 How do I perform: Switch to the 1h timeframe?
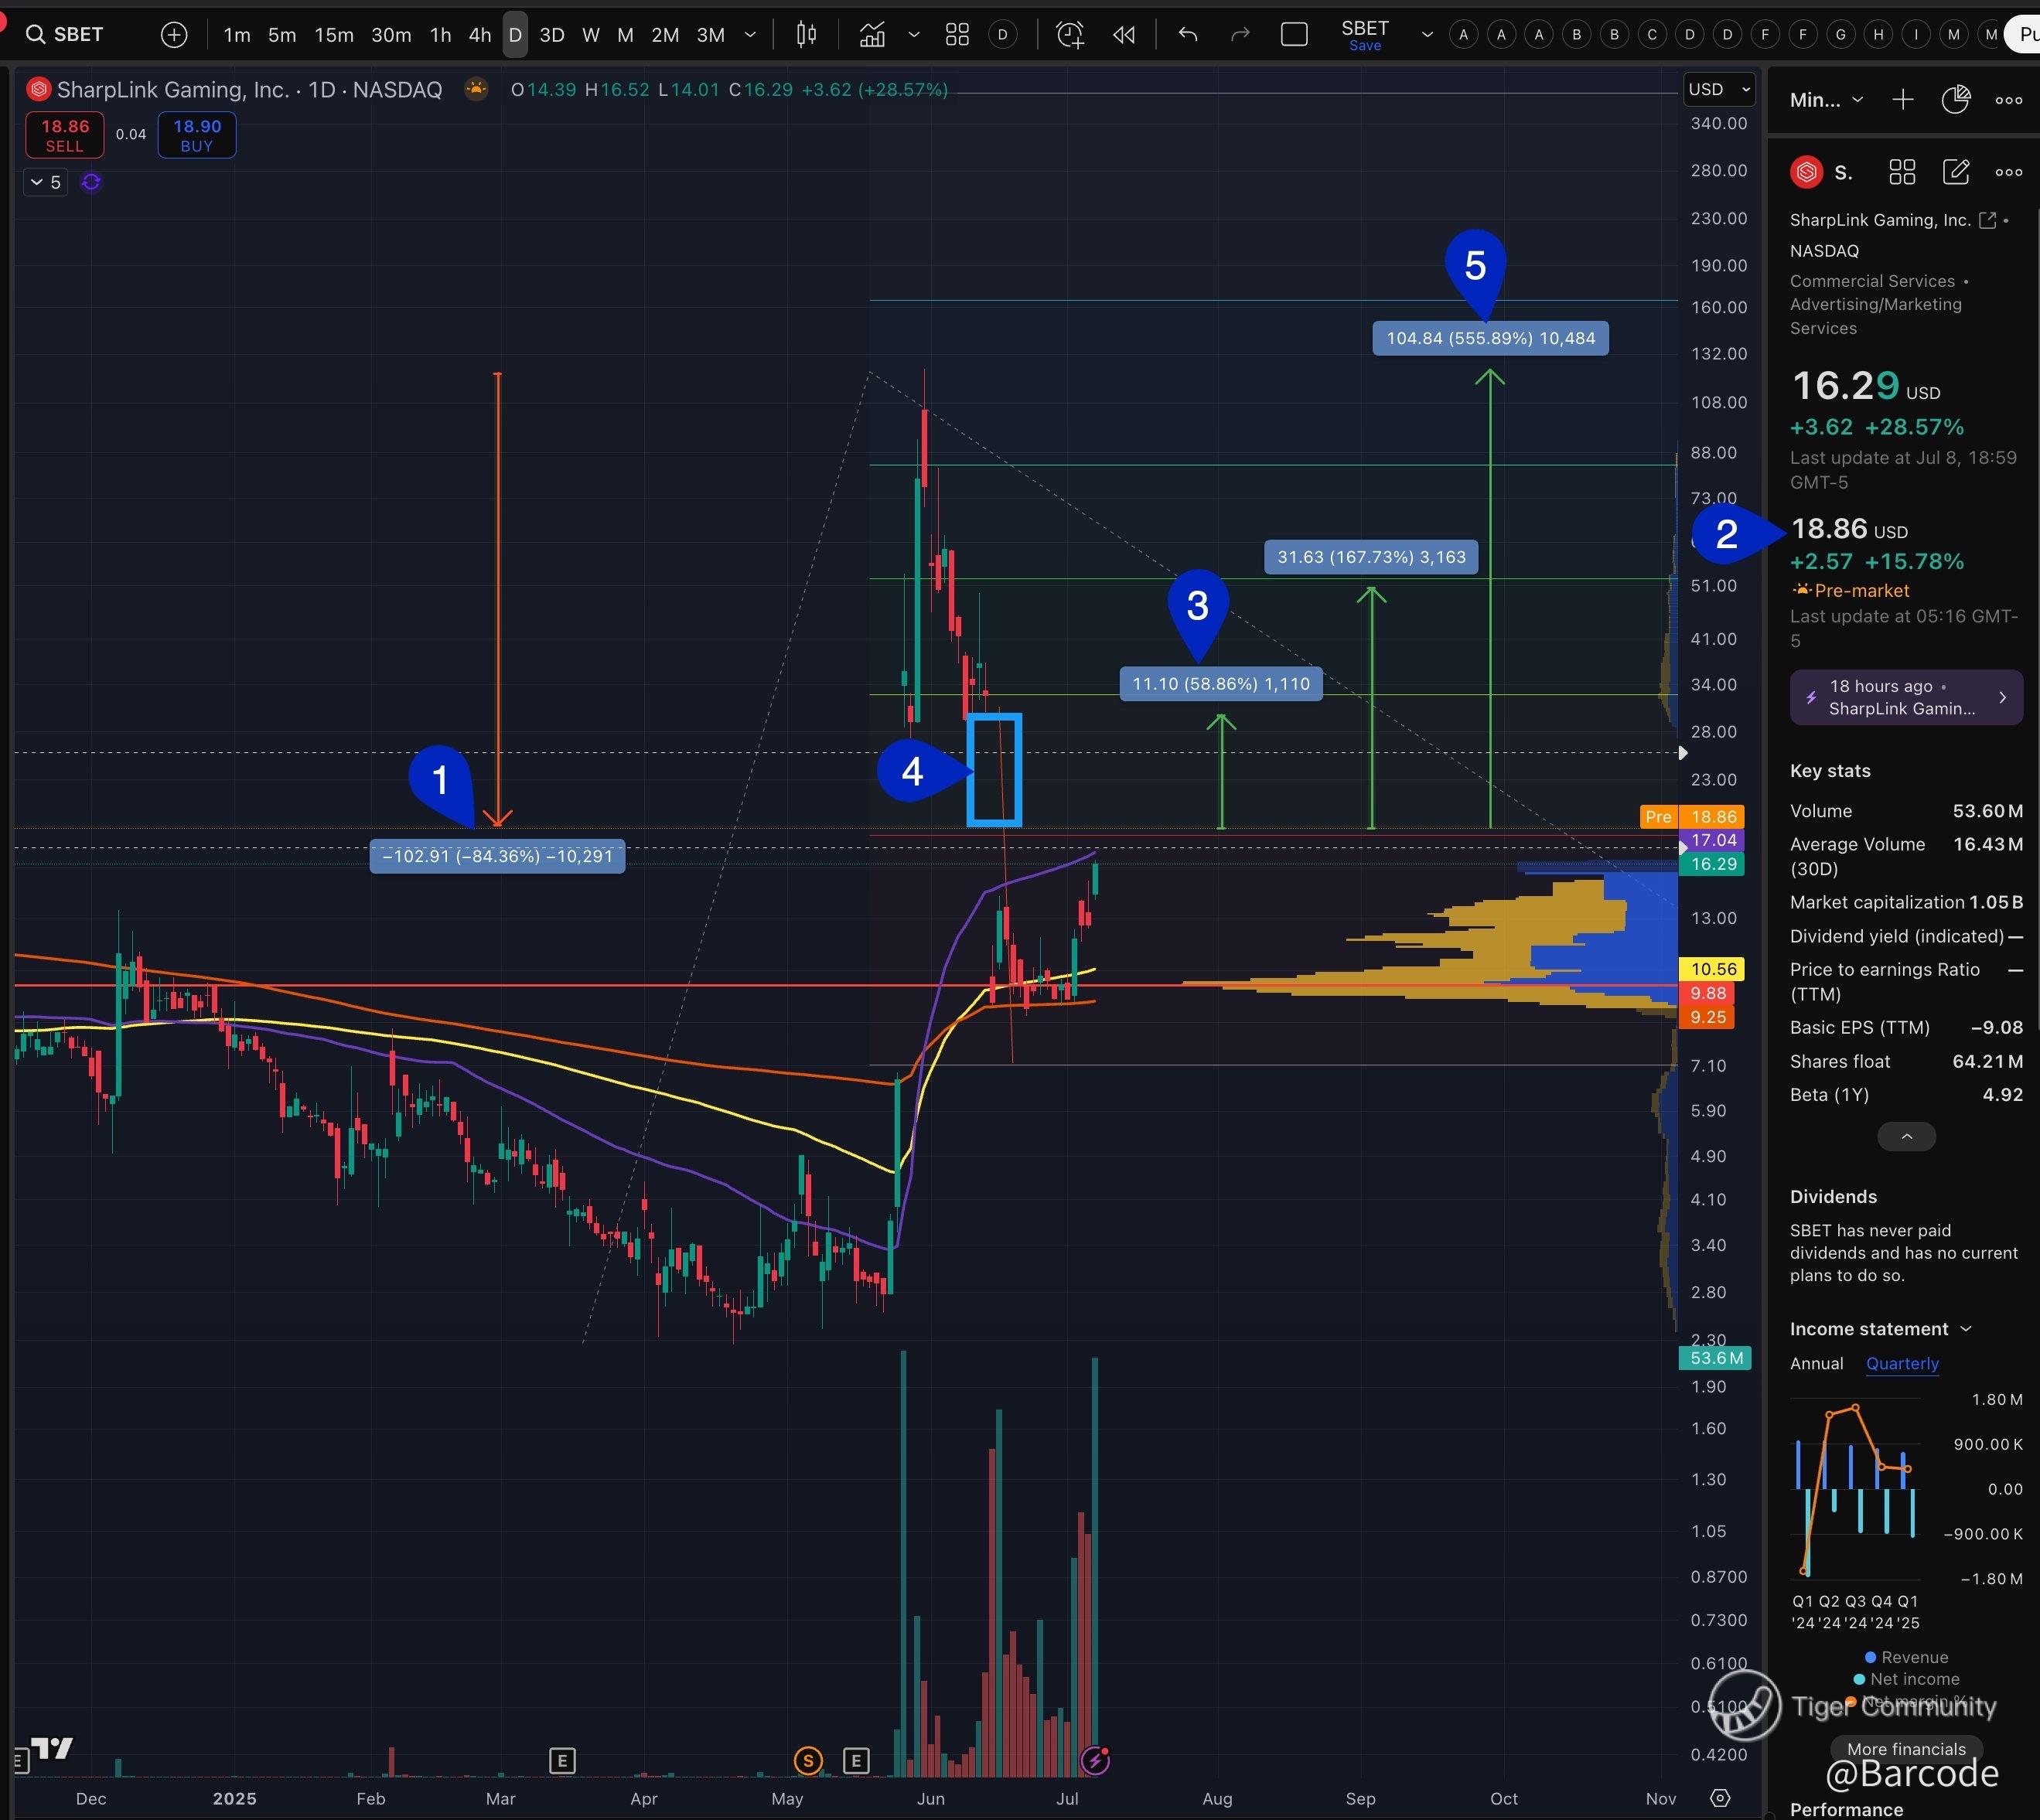coord(440,35)
